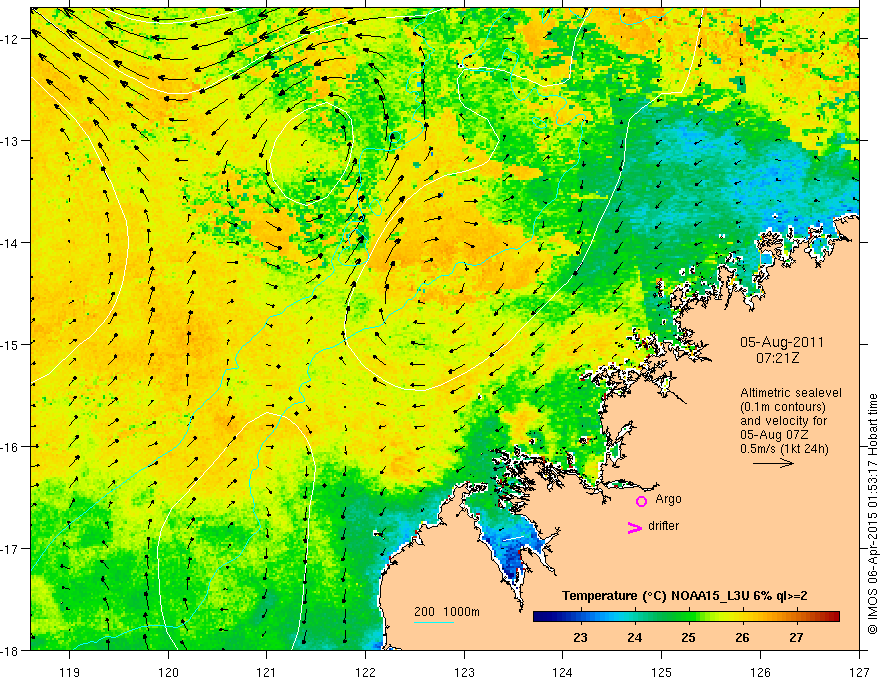Click longitude axis label '122'

tap(365, 672)
